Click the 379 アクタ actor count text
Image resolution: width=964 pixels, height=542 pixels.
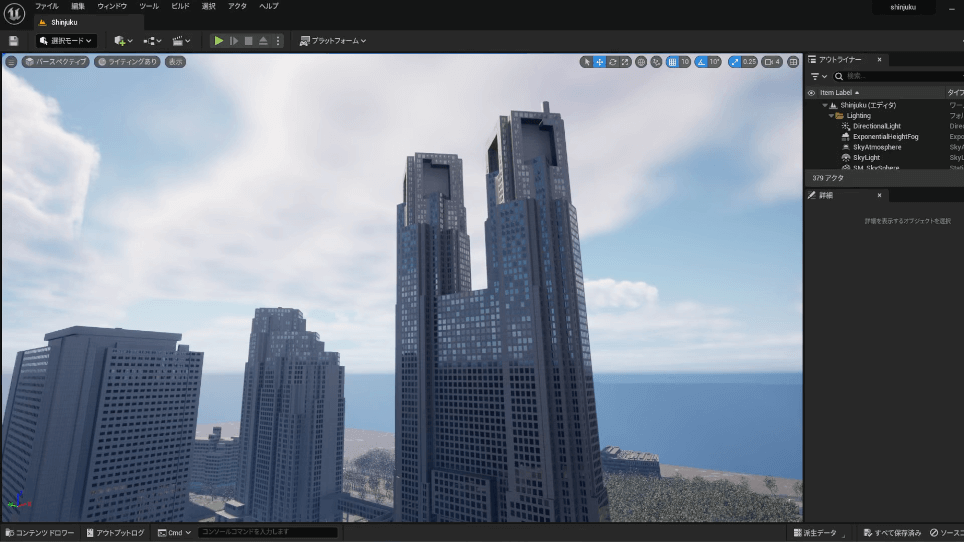[828, 178]
